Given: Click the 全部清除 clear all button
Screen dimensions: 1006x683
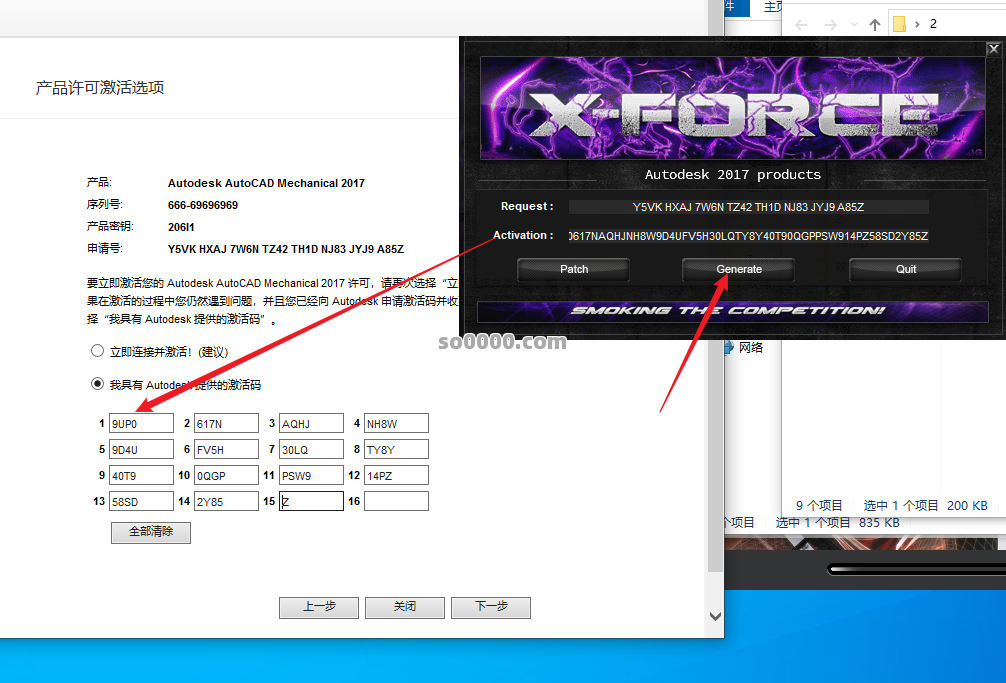Looking at the screenshot, I should coord(151,532).
